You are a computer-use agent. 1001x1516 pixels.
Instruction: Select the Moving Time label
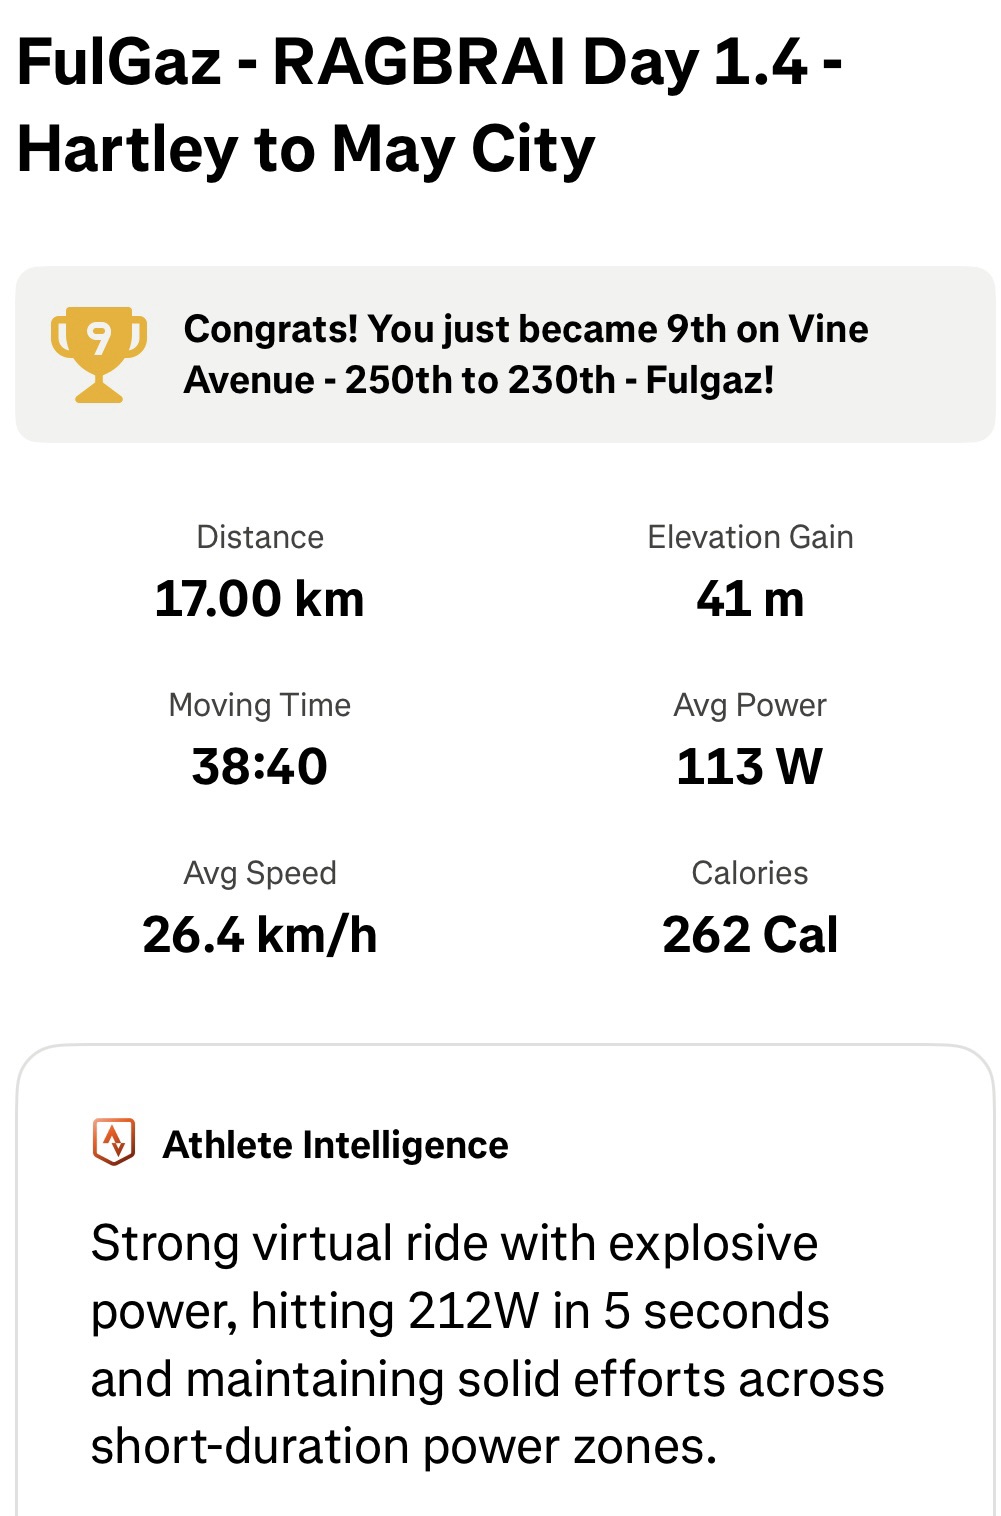click(260, 705)
